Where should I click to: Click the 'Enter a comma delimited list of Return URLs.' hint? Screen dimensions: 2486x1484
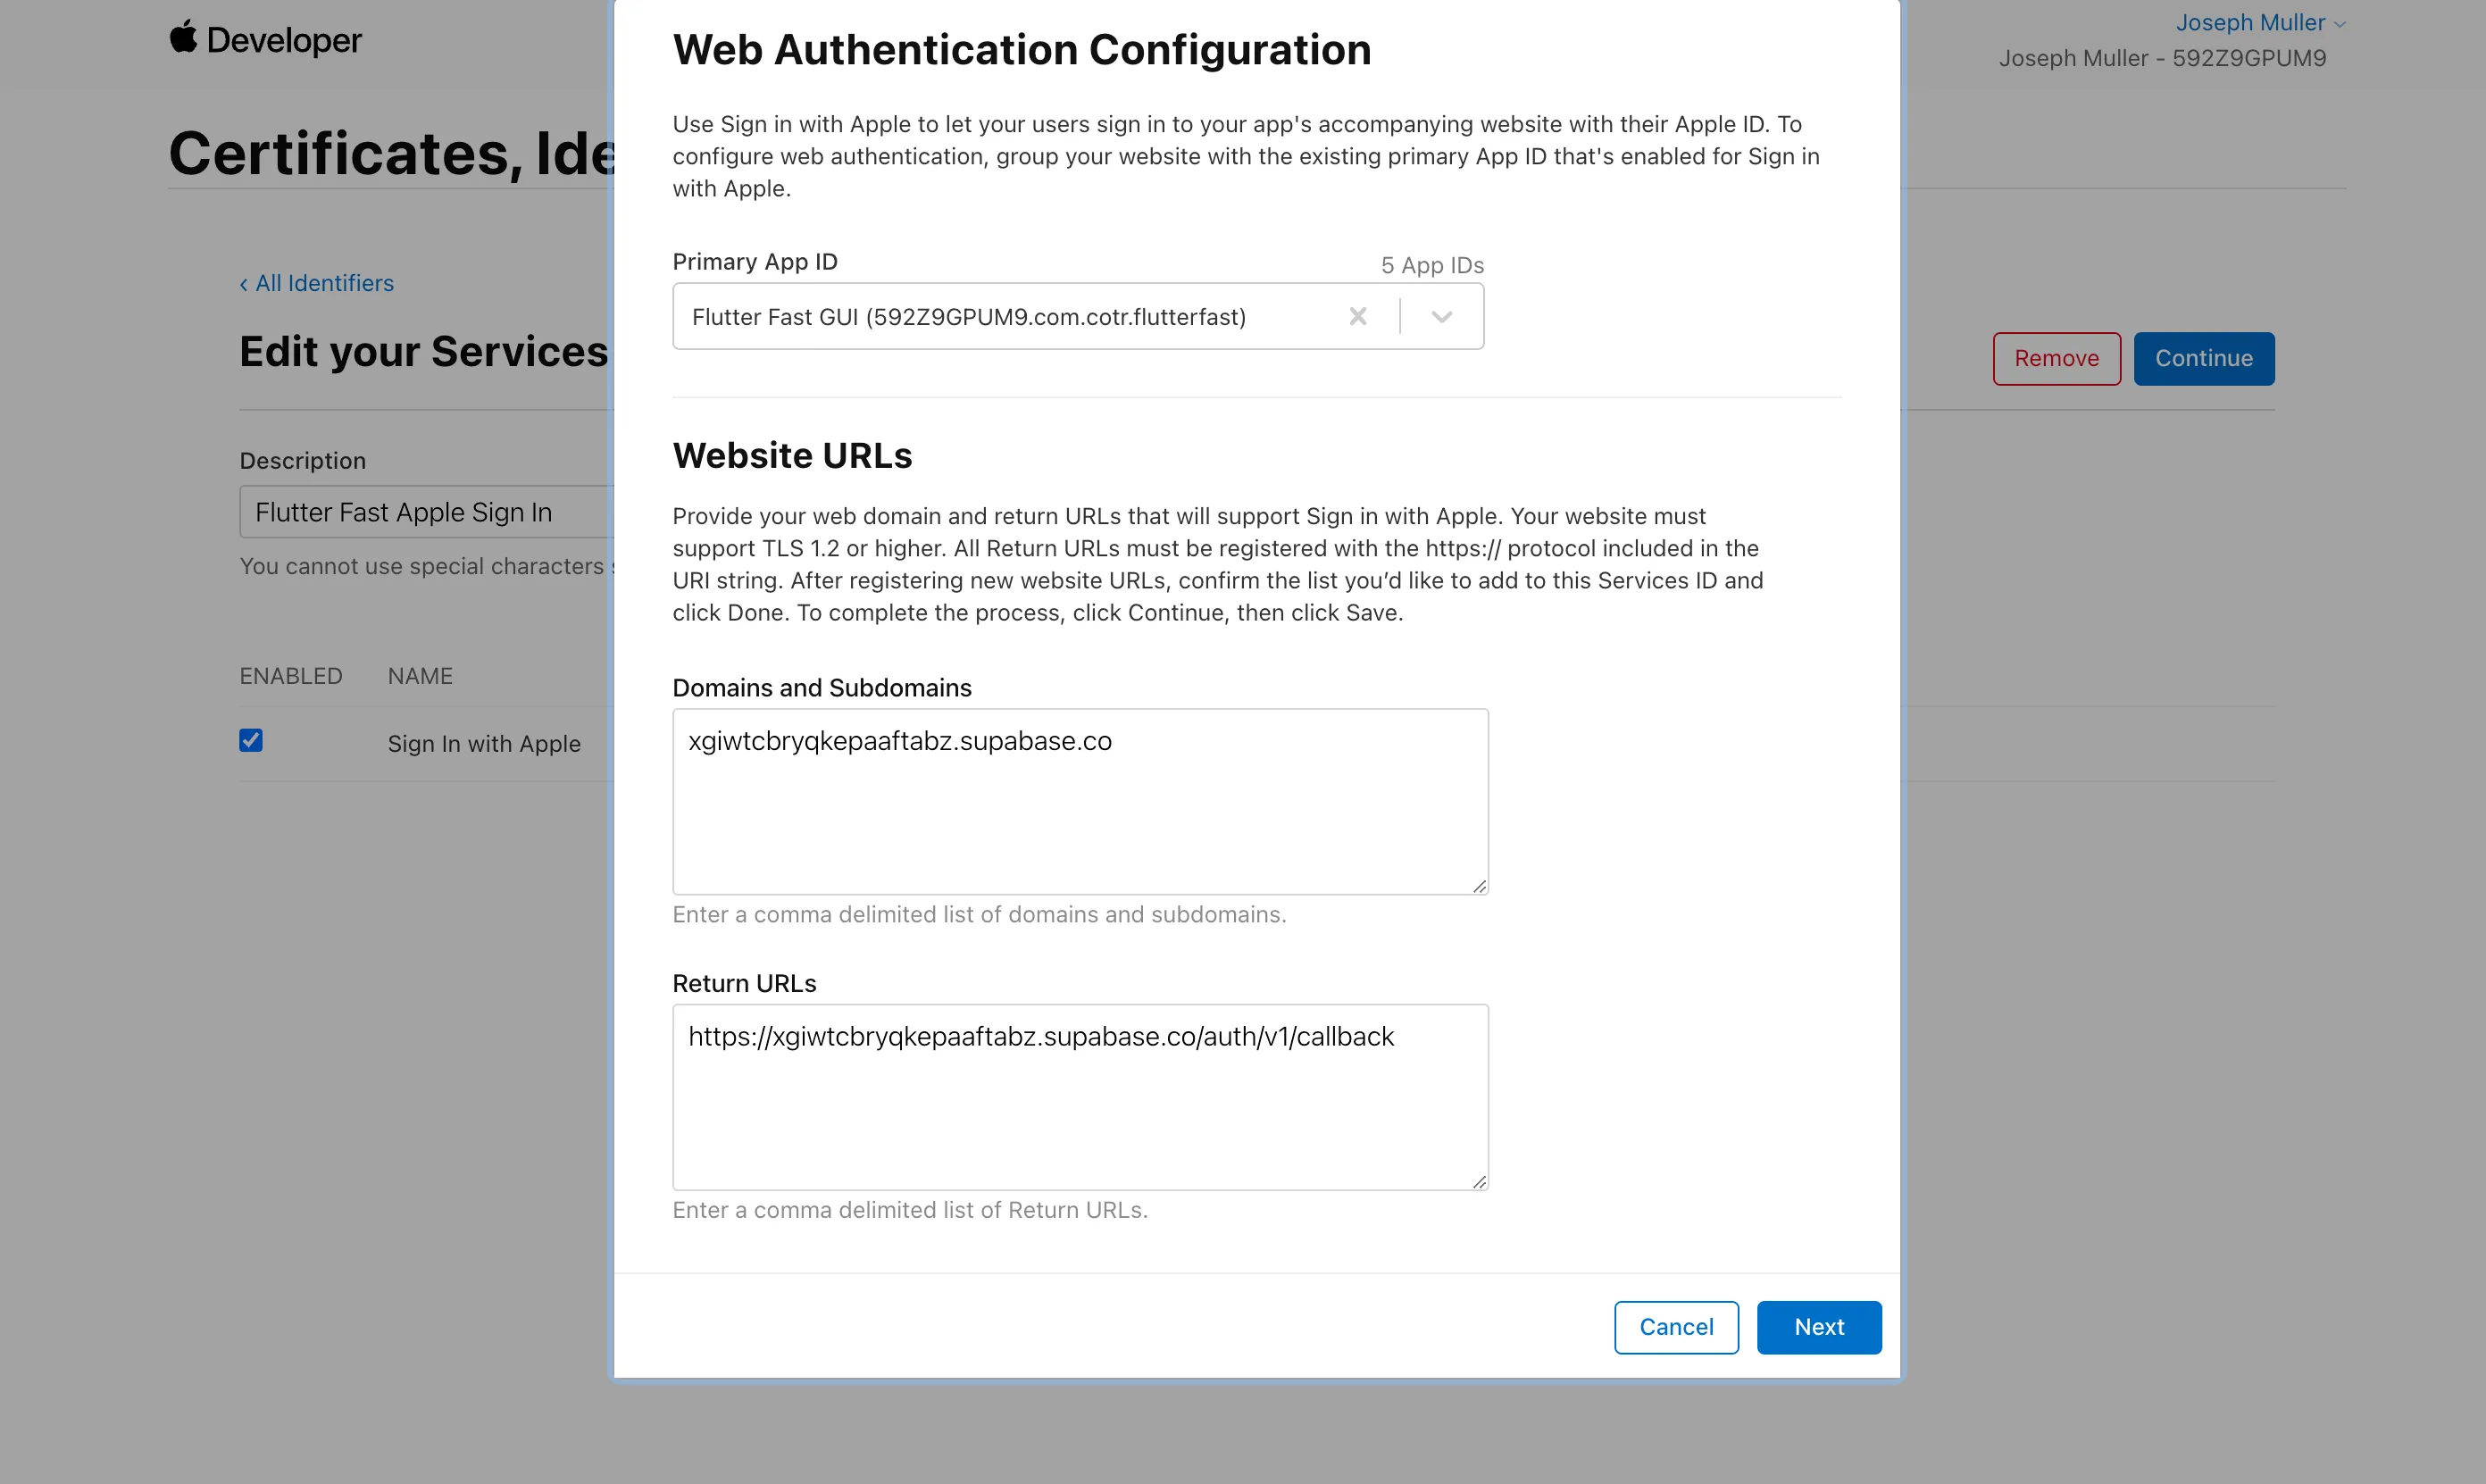(x=910, y=1210)
